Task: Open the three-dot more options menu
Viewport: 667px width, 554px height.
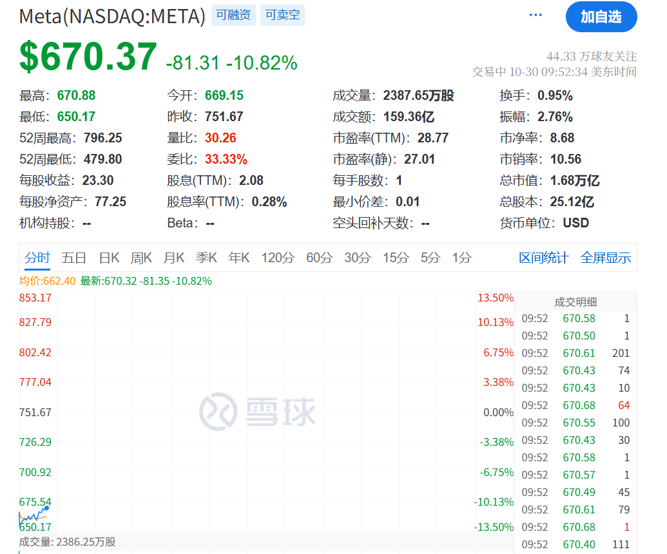Action: [536, 16]
